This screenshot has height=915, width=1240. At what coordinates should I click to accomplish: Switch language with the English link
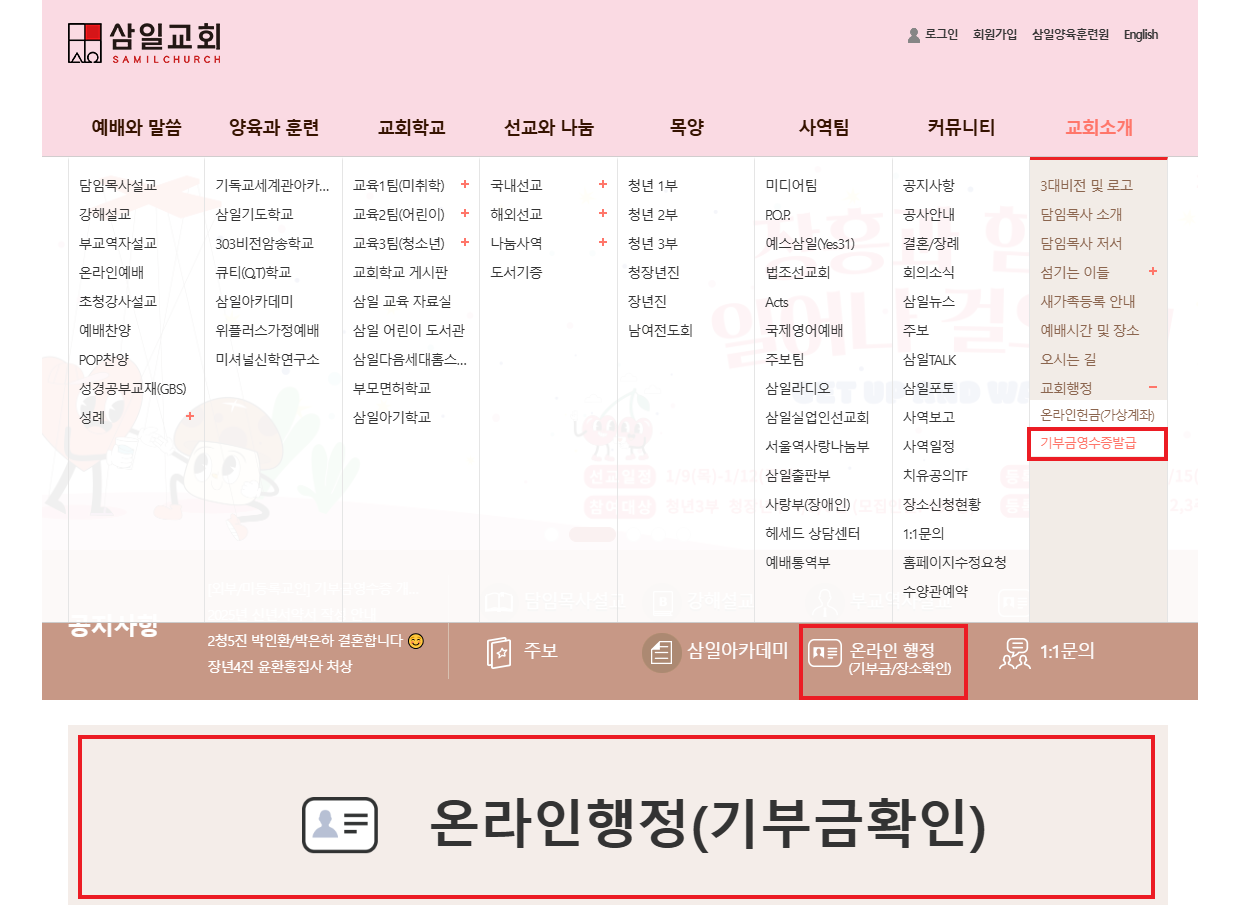point(1140,35)
